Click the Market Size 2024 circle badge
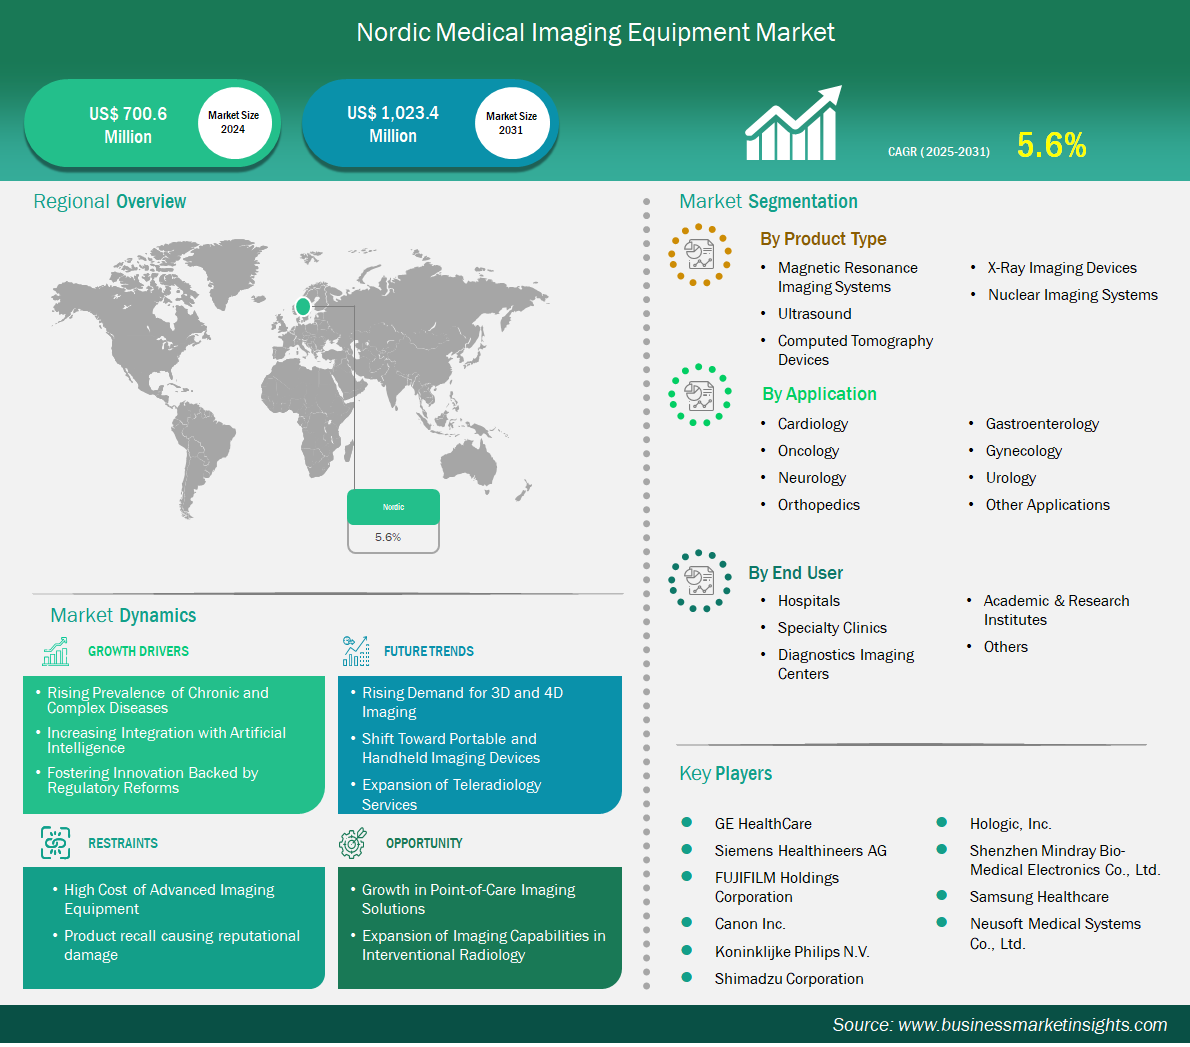1190x1047 pixels. coord(234,123)
